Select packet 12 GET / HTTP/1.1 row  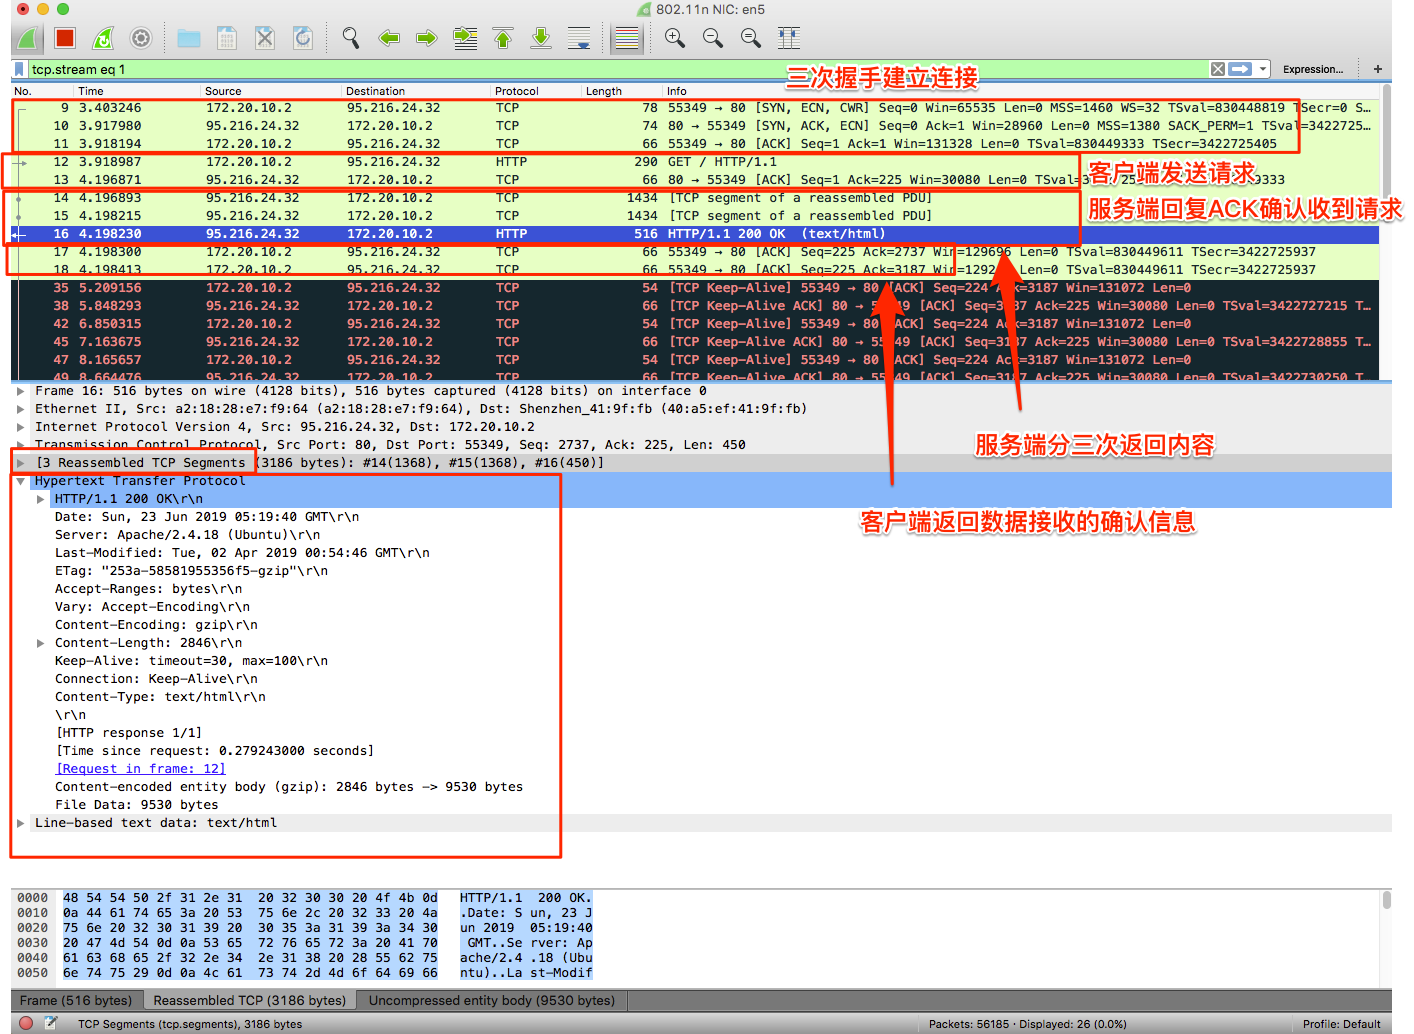tap(695, 162)
